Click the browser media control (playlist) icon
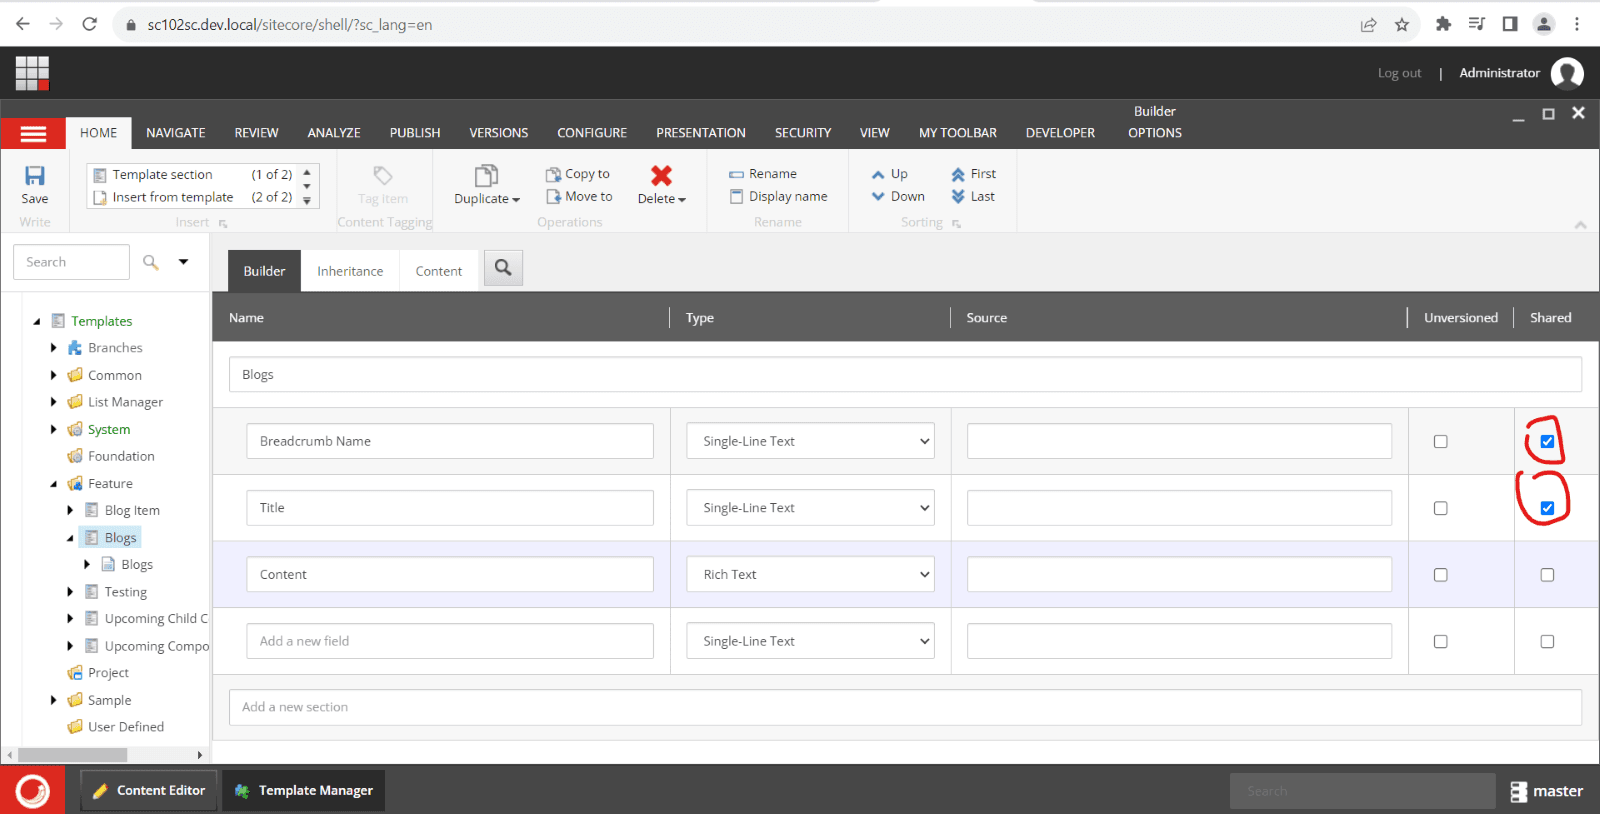 [x=1477, y=24]
